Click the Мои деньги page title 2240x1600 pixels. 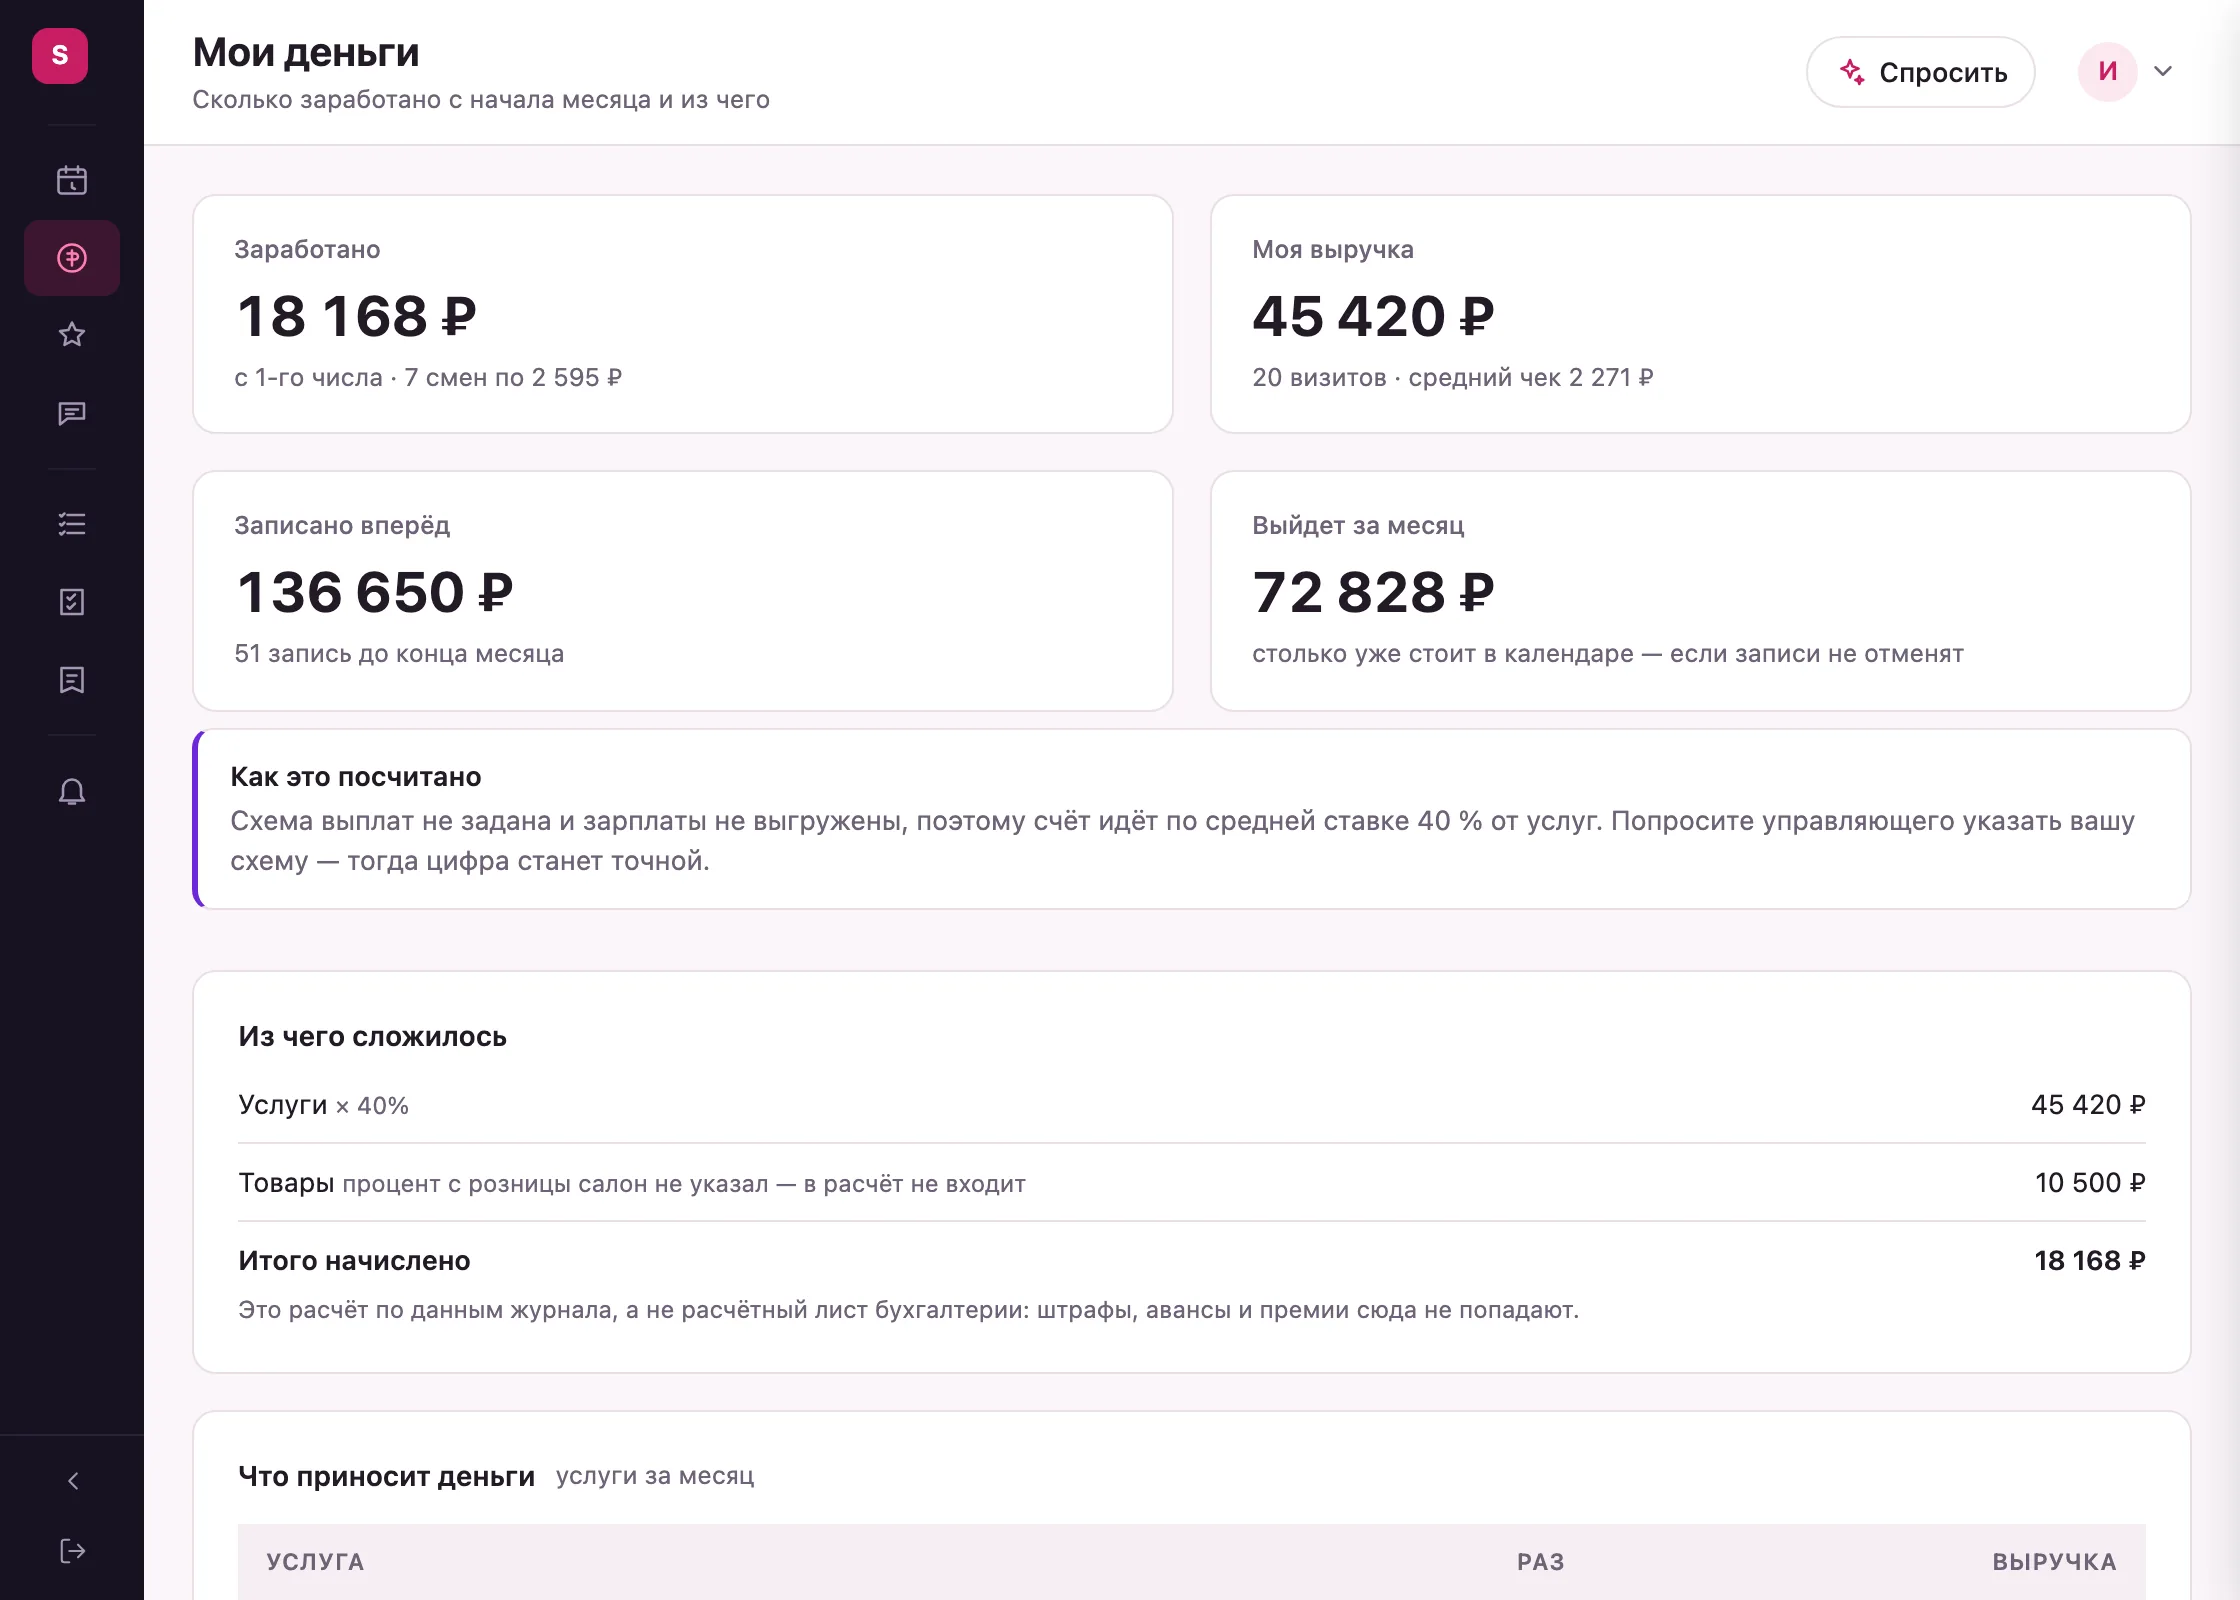pos(306,53)
